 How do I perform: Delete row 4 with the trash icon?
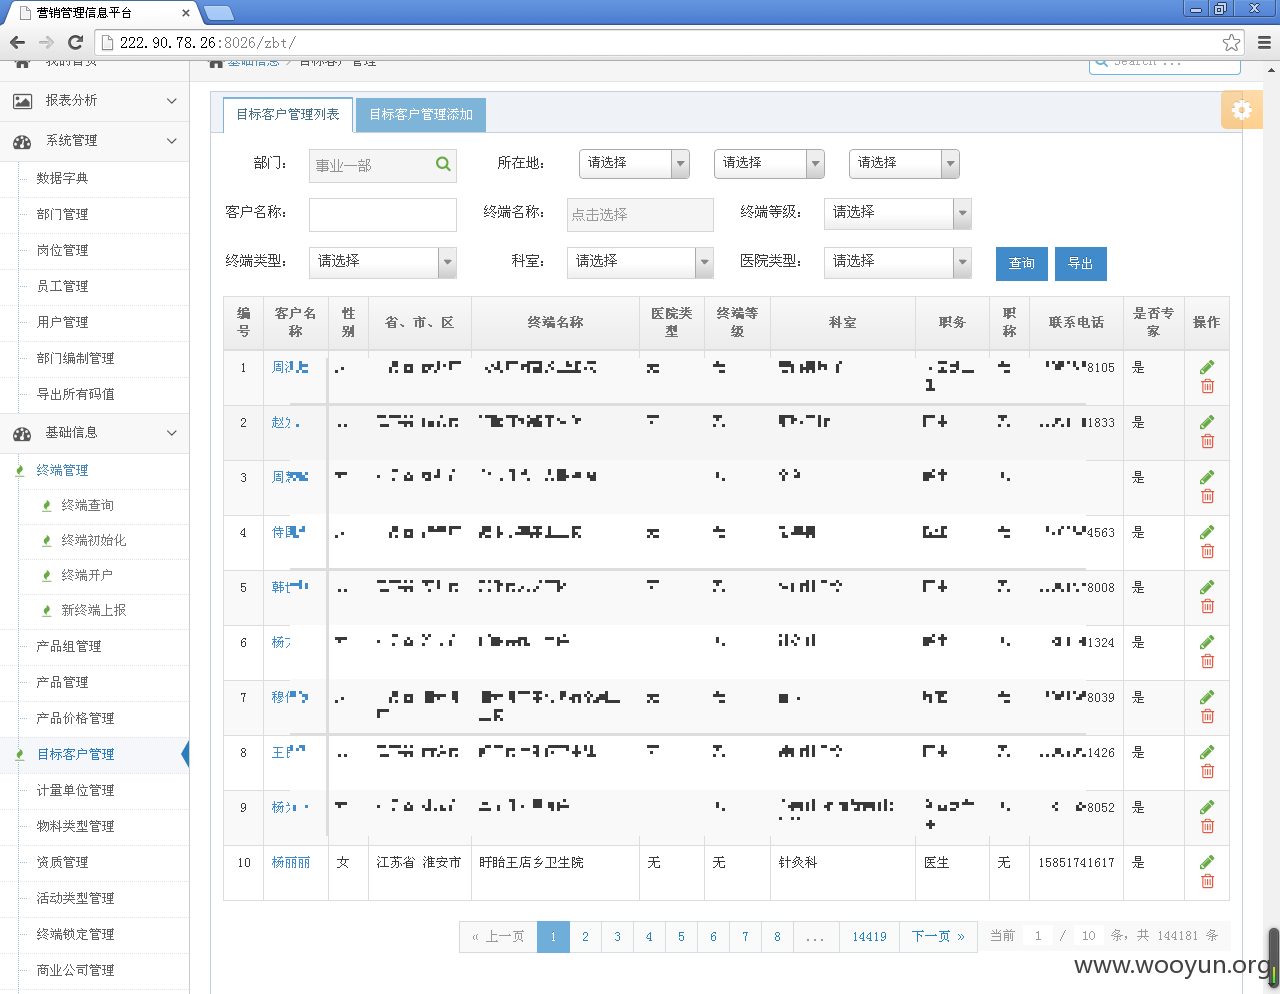pos(1207,551)
